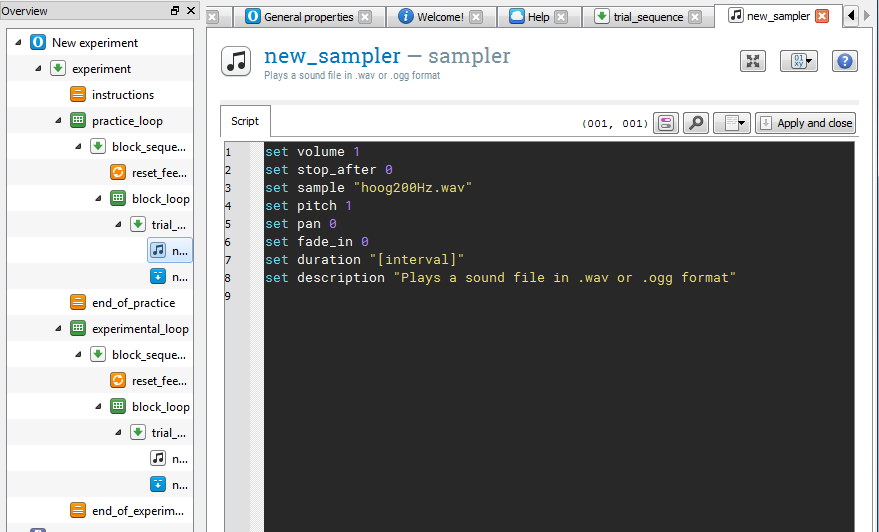The image size is (879, 532).
Task: Click the experimental_loop green table icon
Action: 78,328
